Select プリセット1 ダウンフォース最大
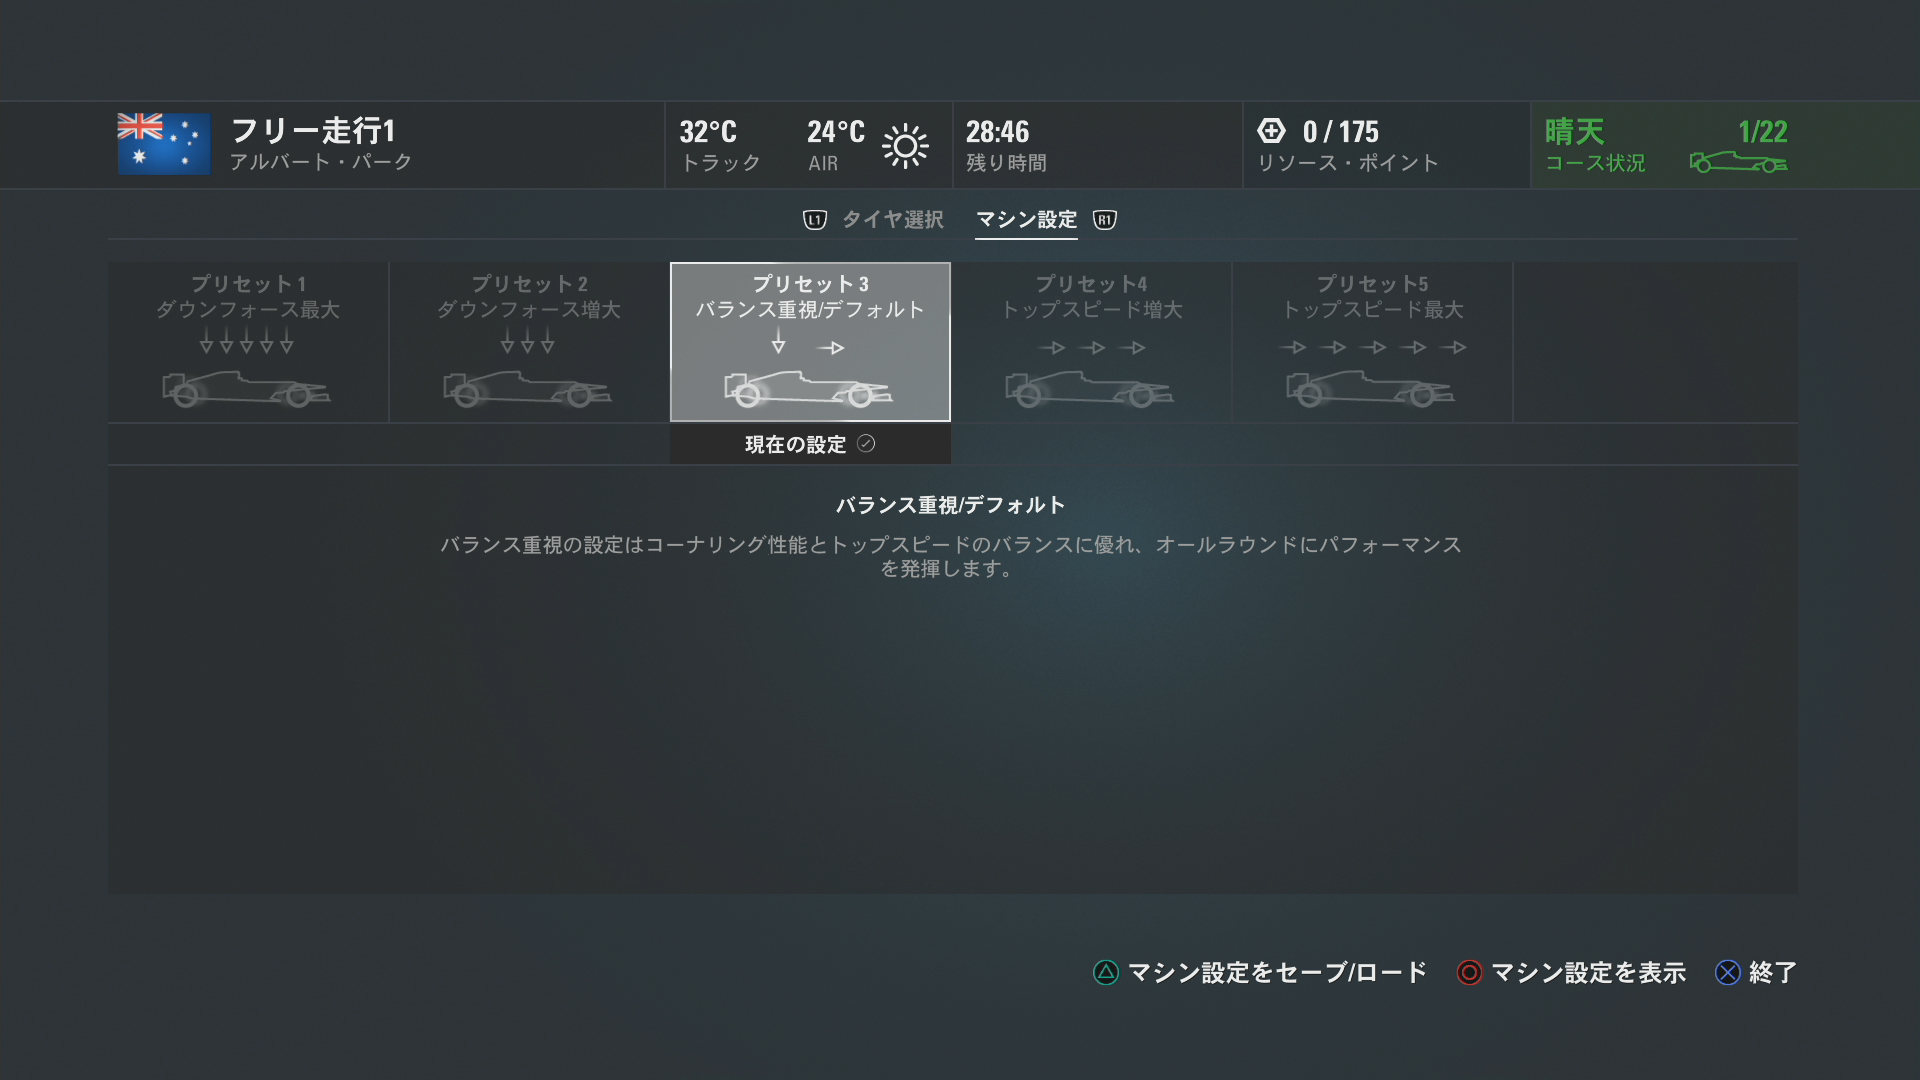The image size is (1920, 1080). tap(248, 342)
